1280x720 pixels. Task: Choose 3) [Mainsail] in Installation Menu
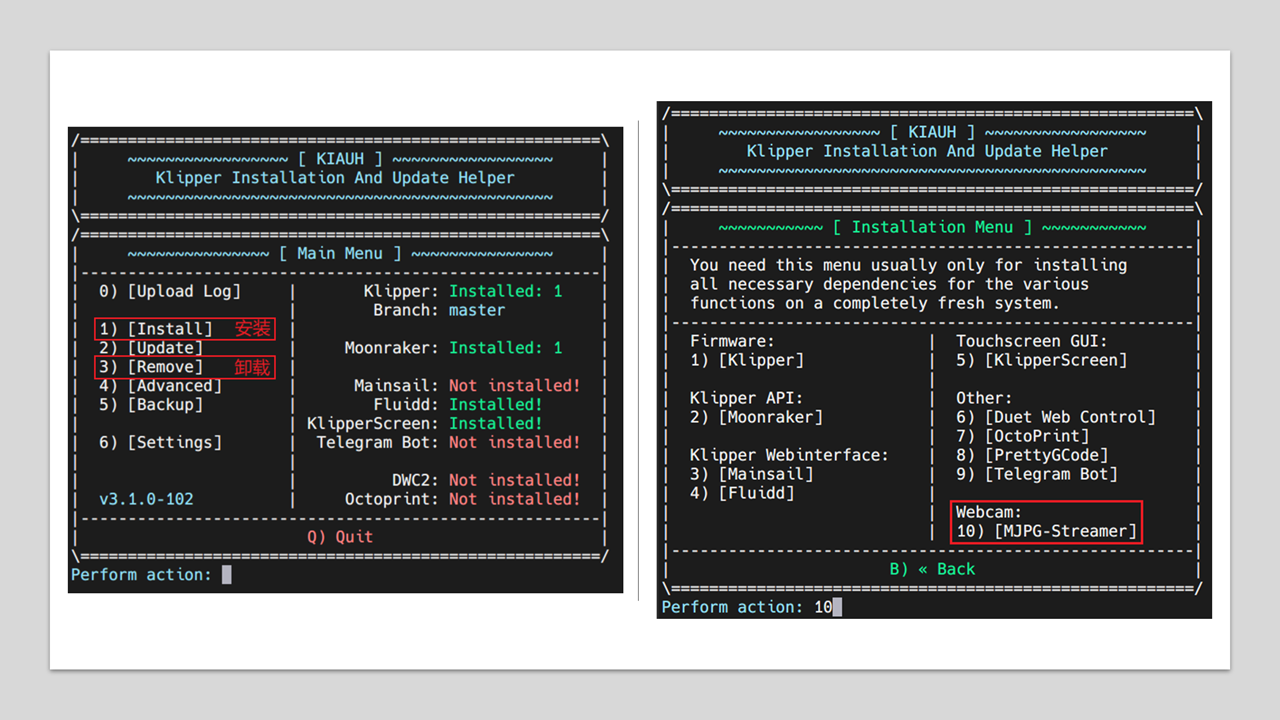pos(752,474)
